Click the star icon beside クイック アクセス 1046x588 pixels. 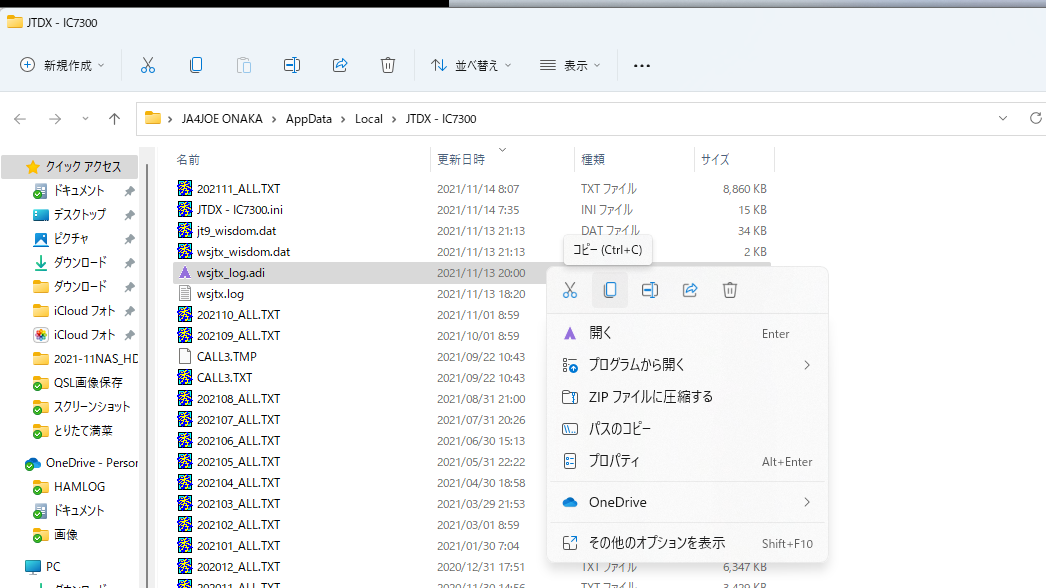point(32,166)
